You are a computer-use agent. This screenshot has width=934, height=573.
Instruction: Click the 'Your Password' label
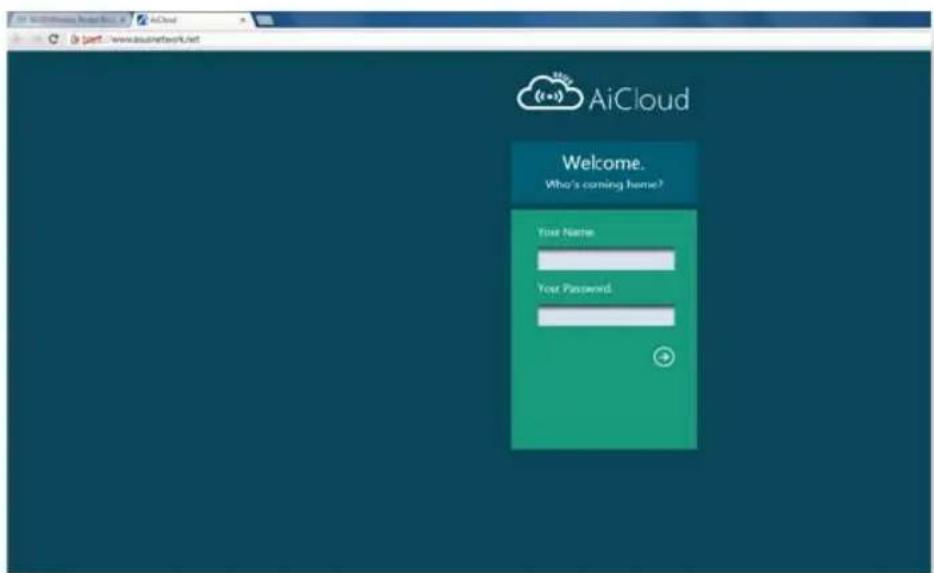[x=574, y=288]
